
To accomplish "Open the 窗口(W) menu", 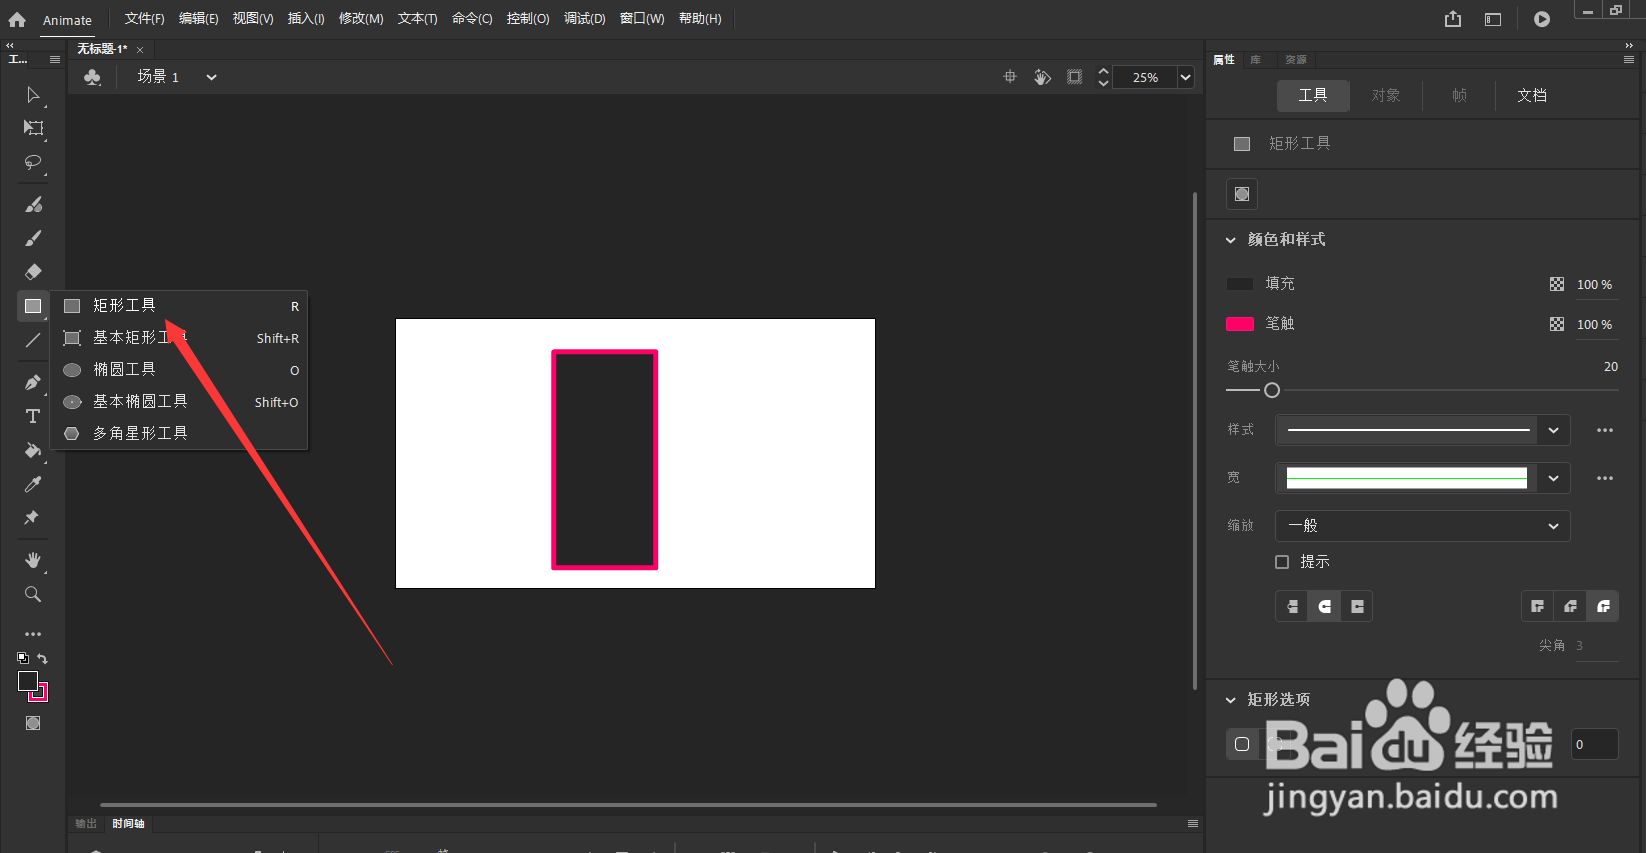I will pyautogui.click(x=642, y=19).
